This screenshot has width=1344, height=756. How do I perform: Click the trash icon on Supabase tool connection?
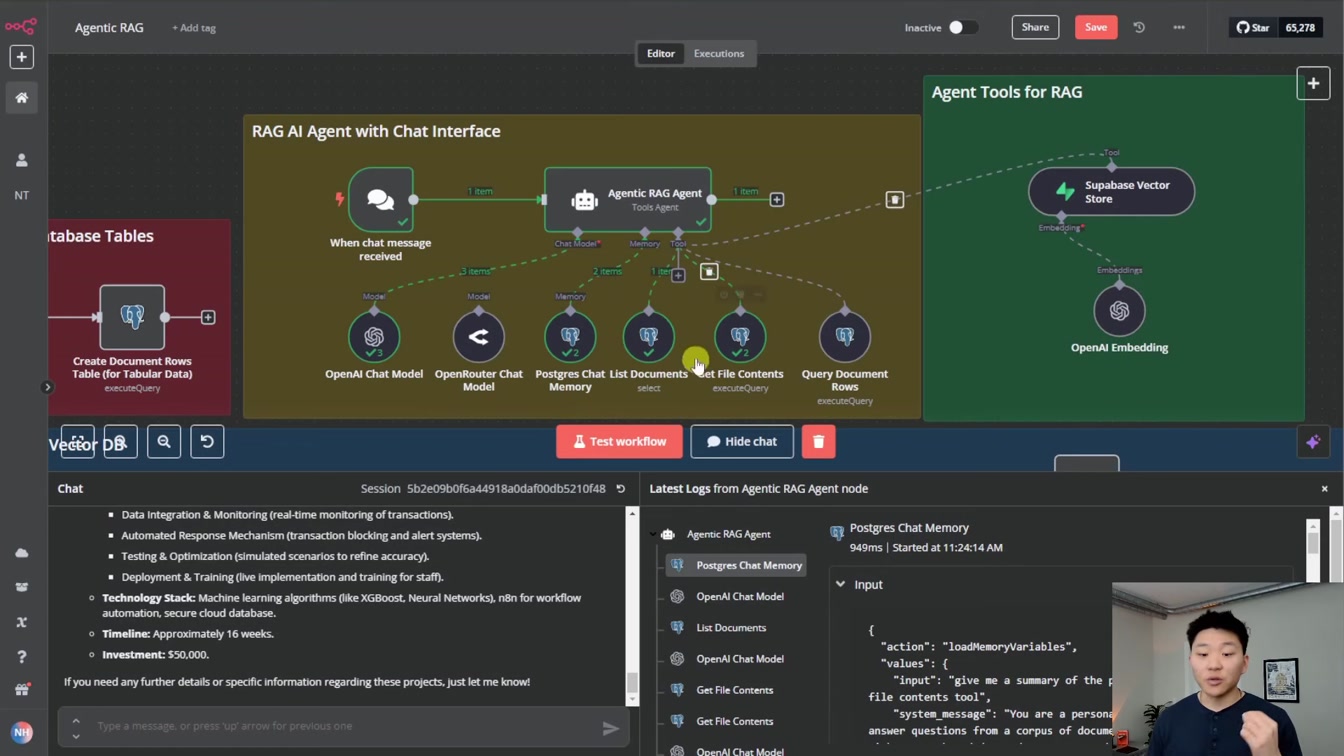click(895, 200)
